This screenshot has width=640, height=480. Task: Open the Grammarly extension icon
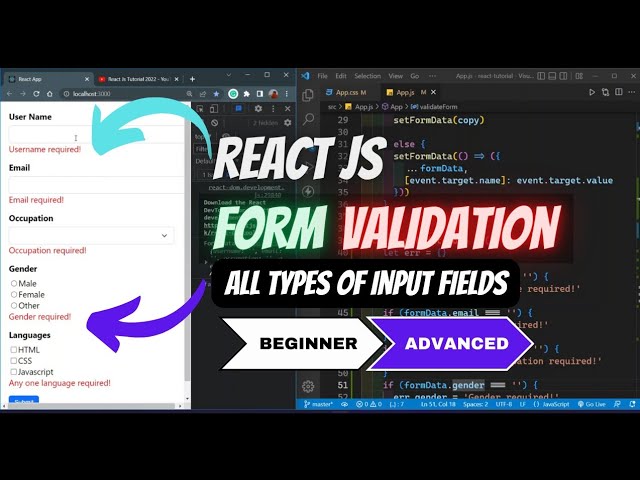coord(233,94)
